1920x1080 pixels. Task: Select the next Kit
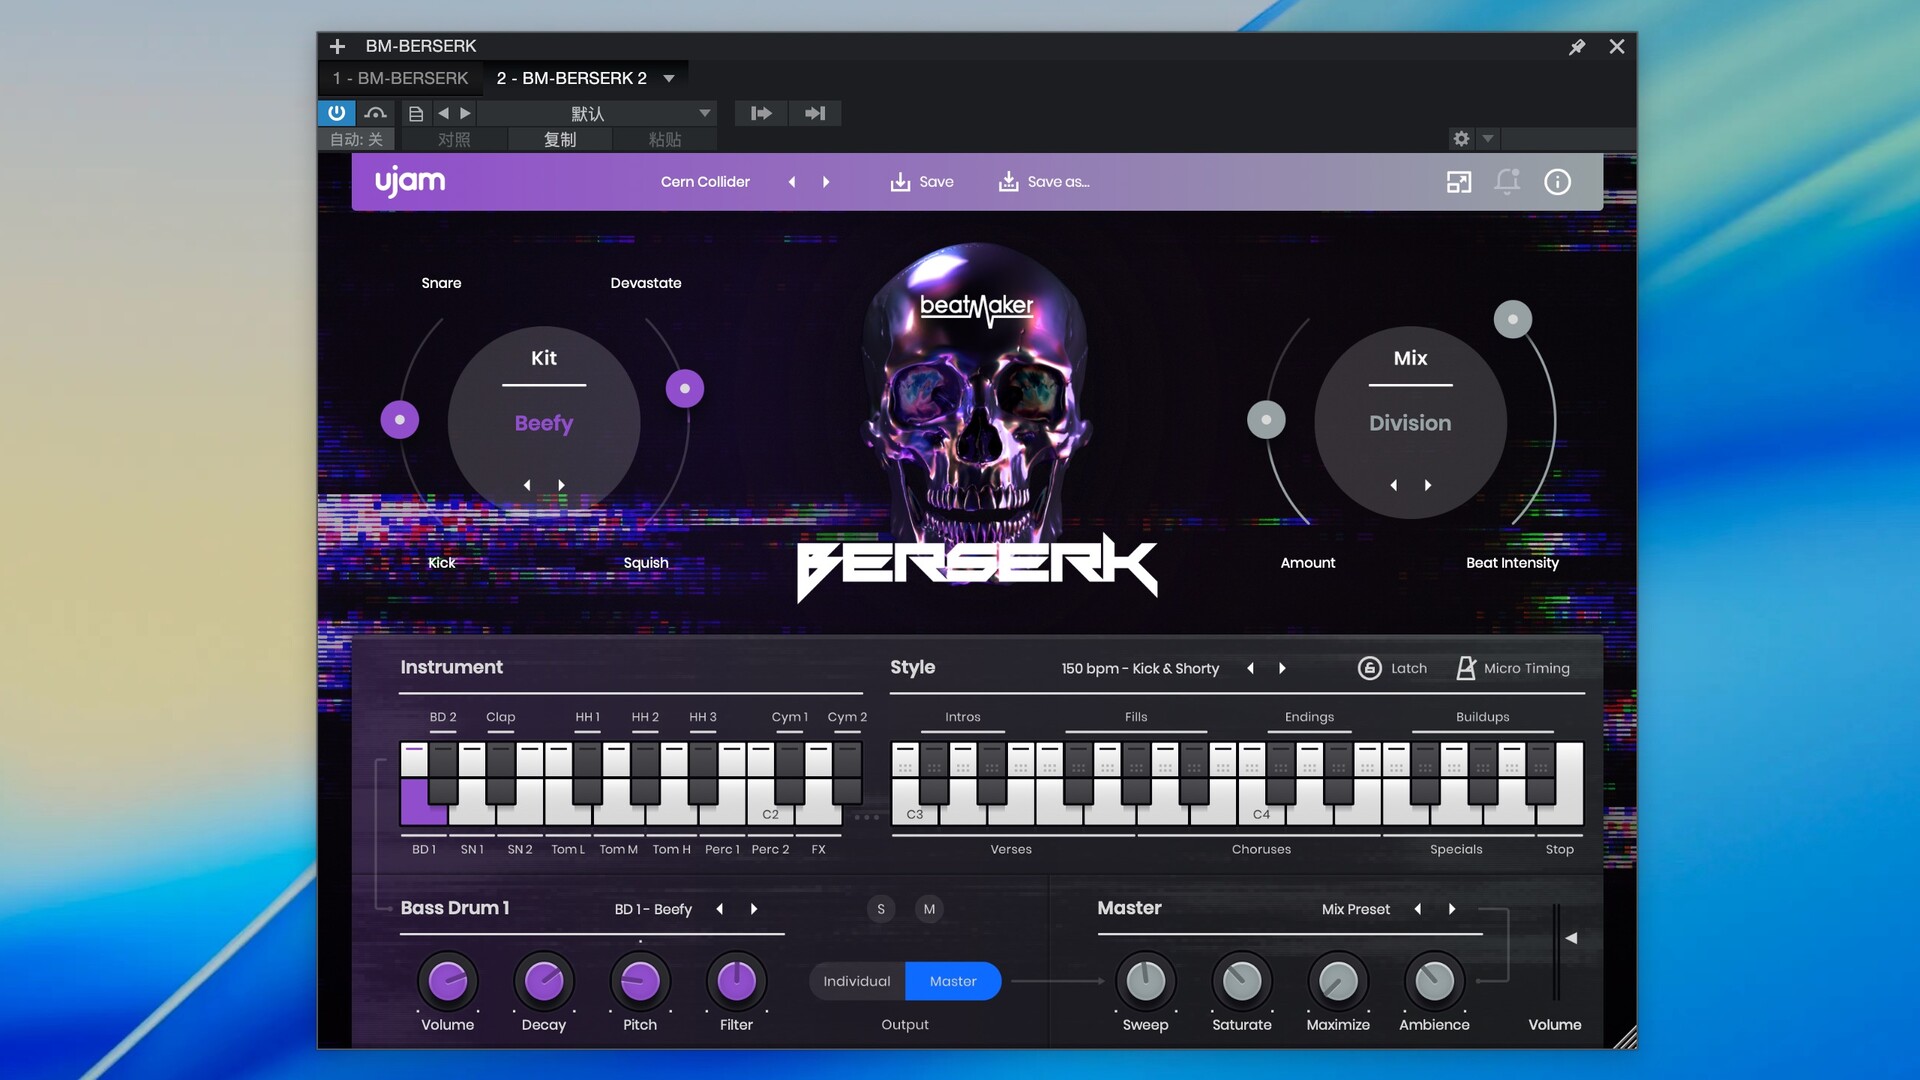tap(562, 485)
